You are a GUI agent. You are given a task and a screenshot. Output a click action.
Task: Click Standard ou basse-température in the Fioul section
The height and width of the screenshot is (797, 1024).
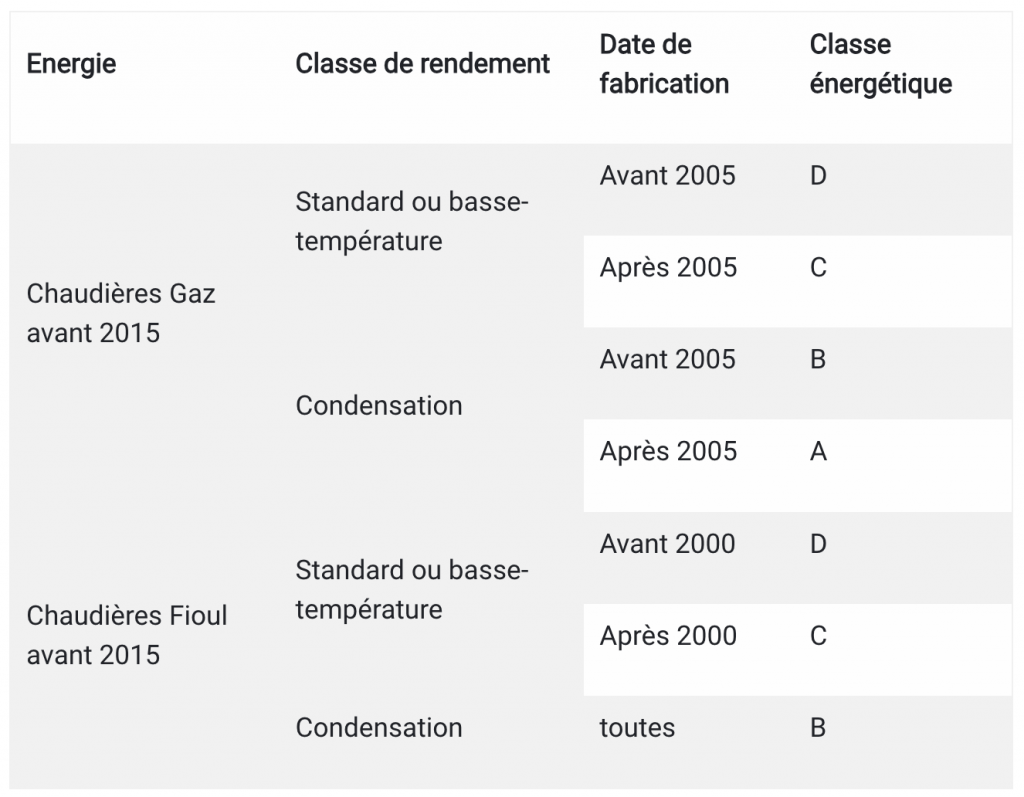[x=411, y=589]
